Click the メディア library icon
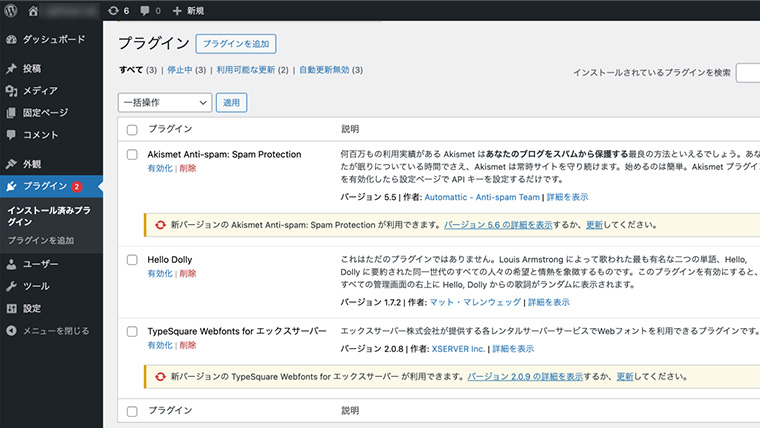Screen dimensions: 760x428 click(x=11, y=91)
